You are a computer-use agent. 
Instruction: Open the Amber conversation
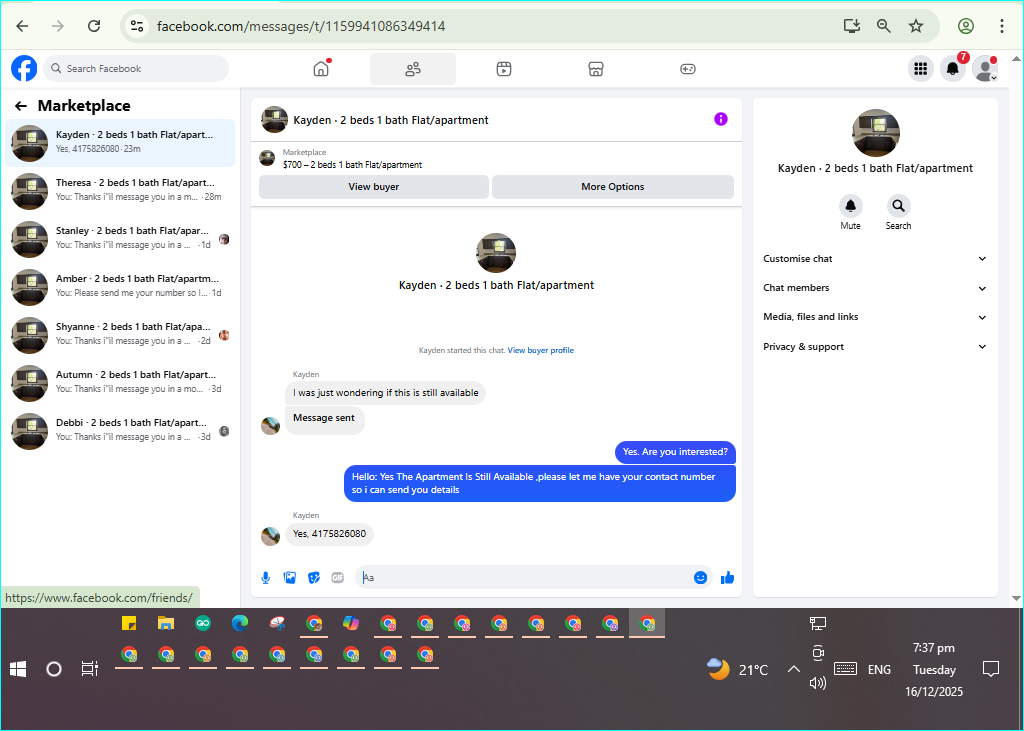pyautogui.click(x=120, y=287)
